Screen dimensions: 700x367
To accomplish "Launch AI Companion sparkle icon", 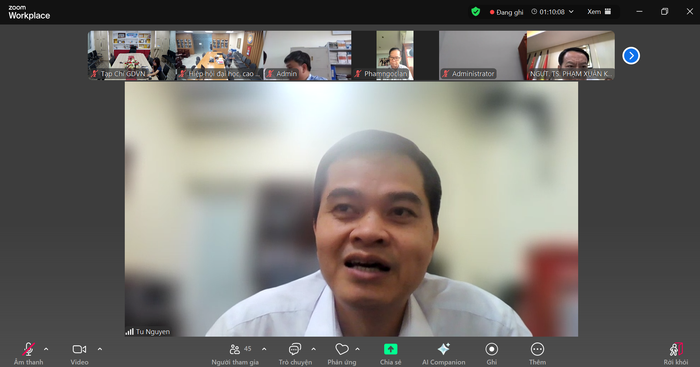I will pyautogui.click(x=444, y=349).
